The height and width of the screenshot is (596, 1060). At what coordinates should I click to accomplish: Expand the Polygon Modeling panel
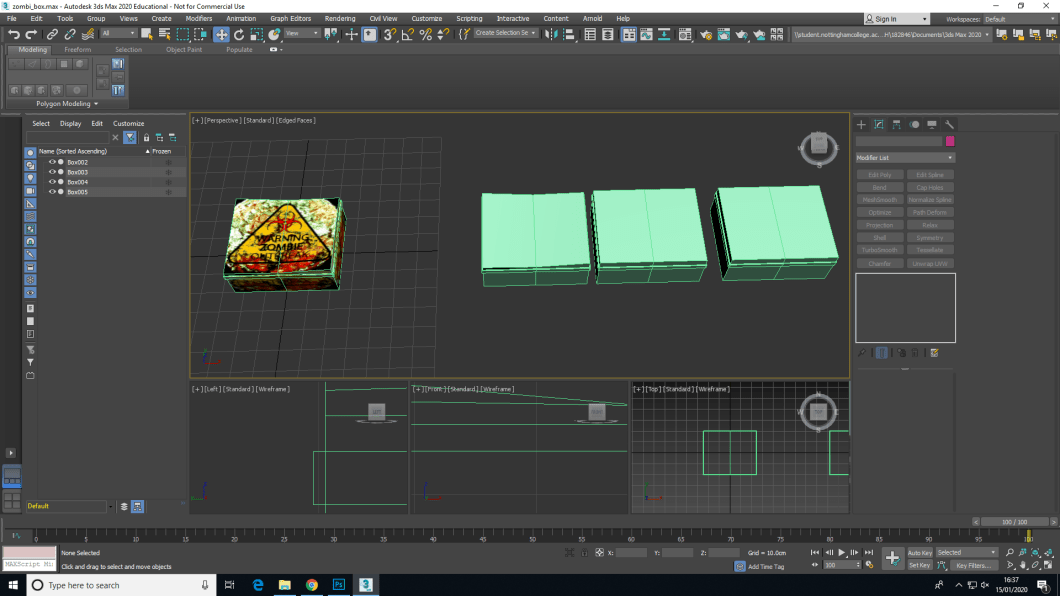(x=67, y=103)
